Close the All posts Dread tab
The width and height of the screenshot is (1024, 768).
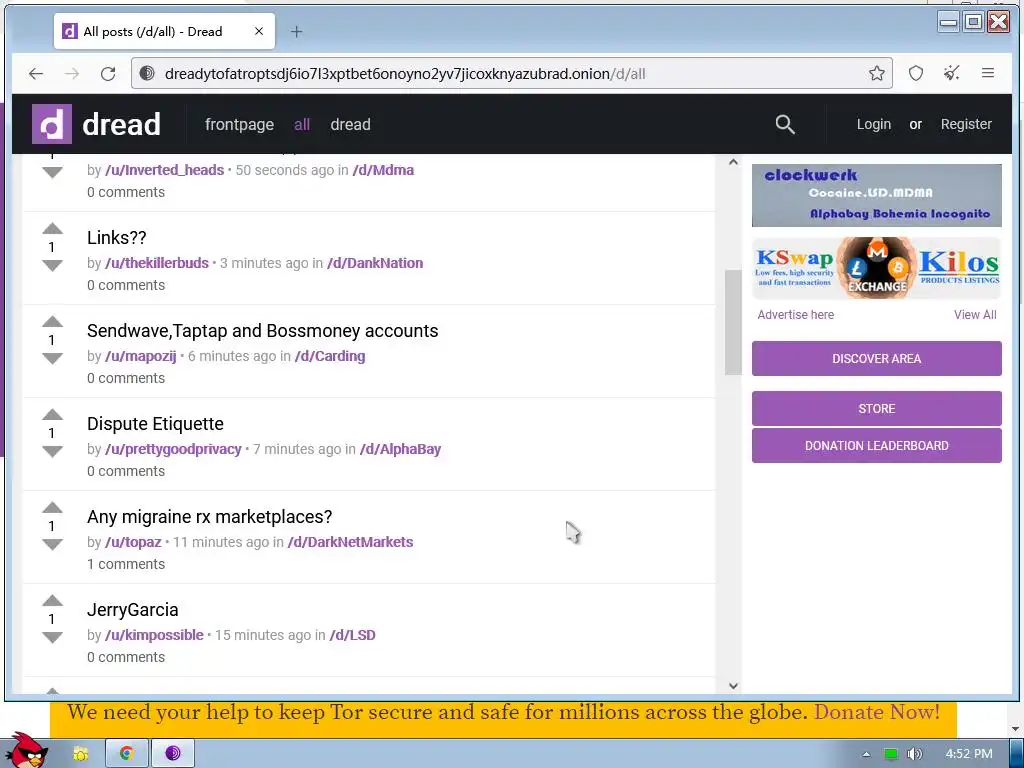pyautogui.click(x=259, y=31)
